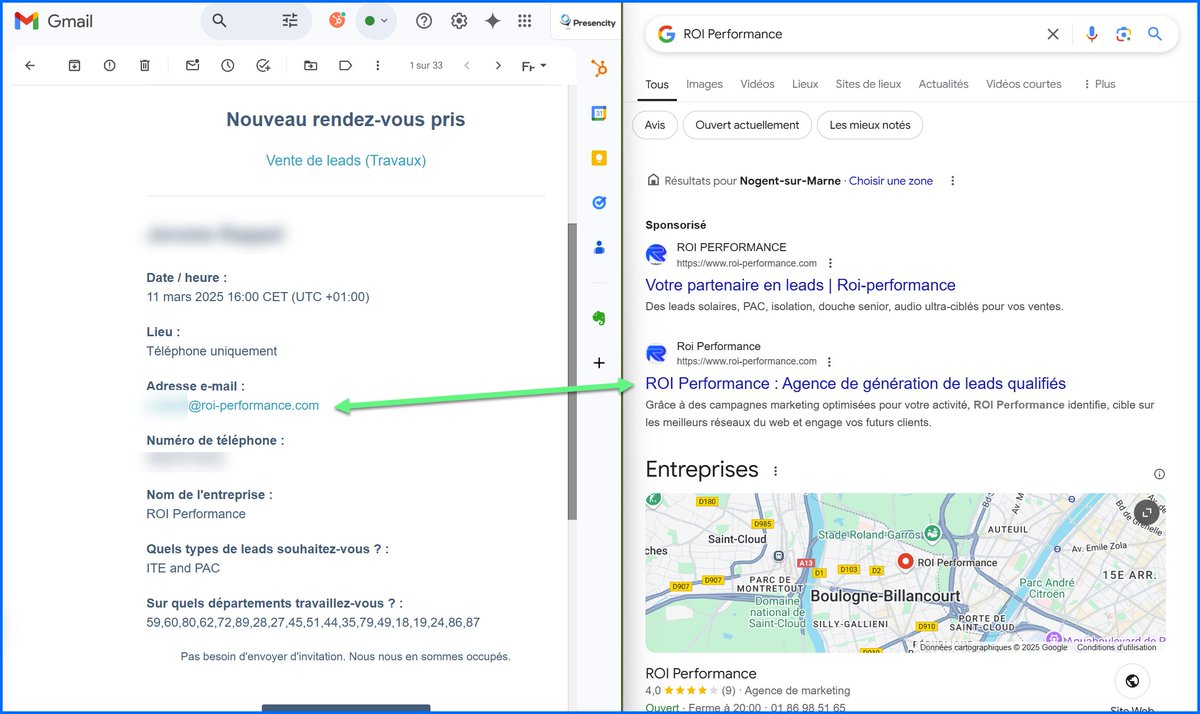
Task: Move to folder icon in Gmail toolbar
Action: pyautogui.click(x=311, y=65)
